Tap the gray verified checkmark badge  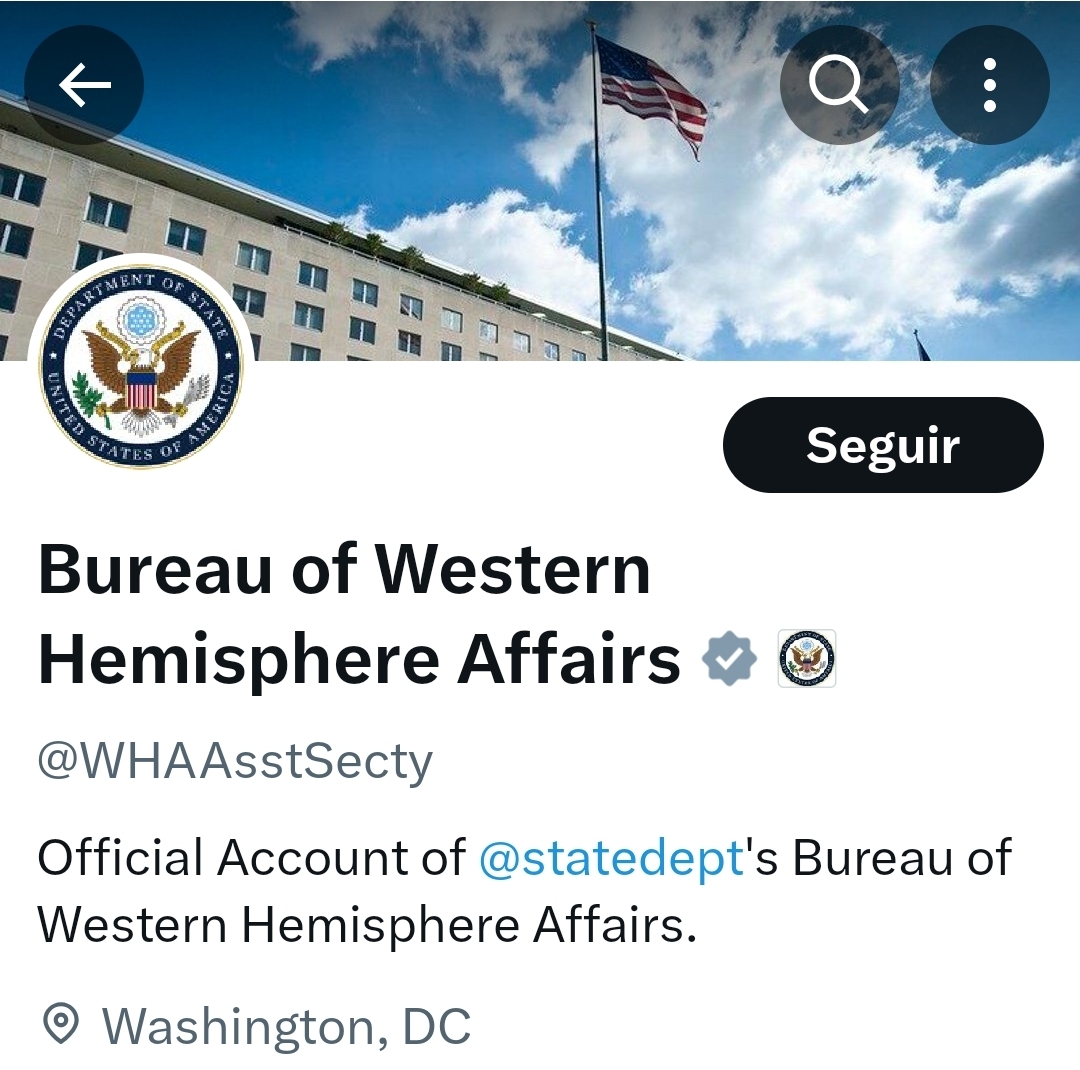coord(729,659)
